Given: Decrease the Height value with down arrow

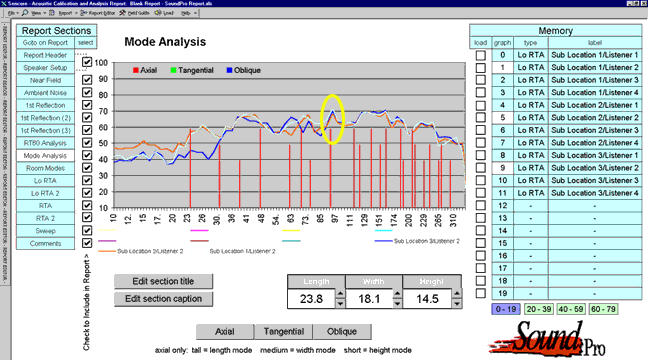Looking at the screenshot, I should 456,303.
